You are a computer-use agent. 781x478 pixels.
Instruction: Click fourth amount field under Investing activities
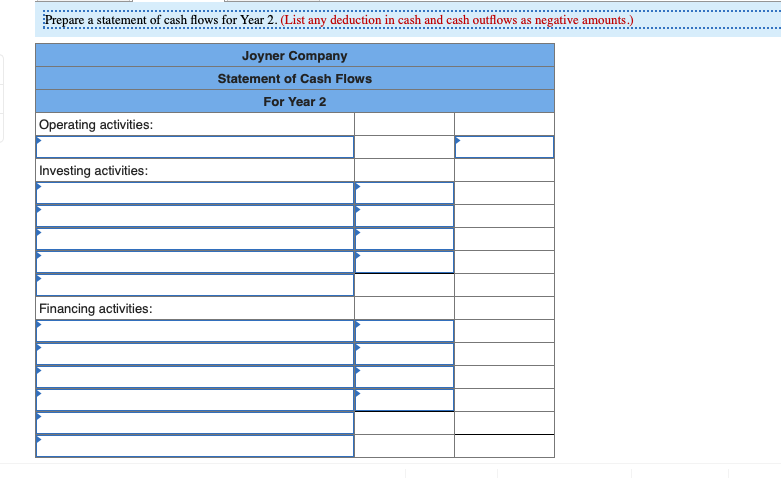pyautogui.click(x=404, y=262)
